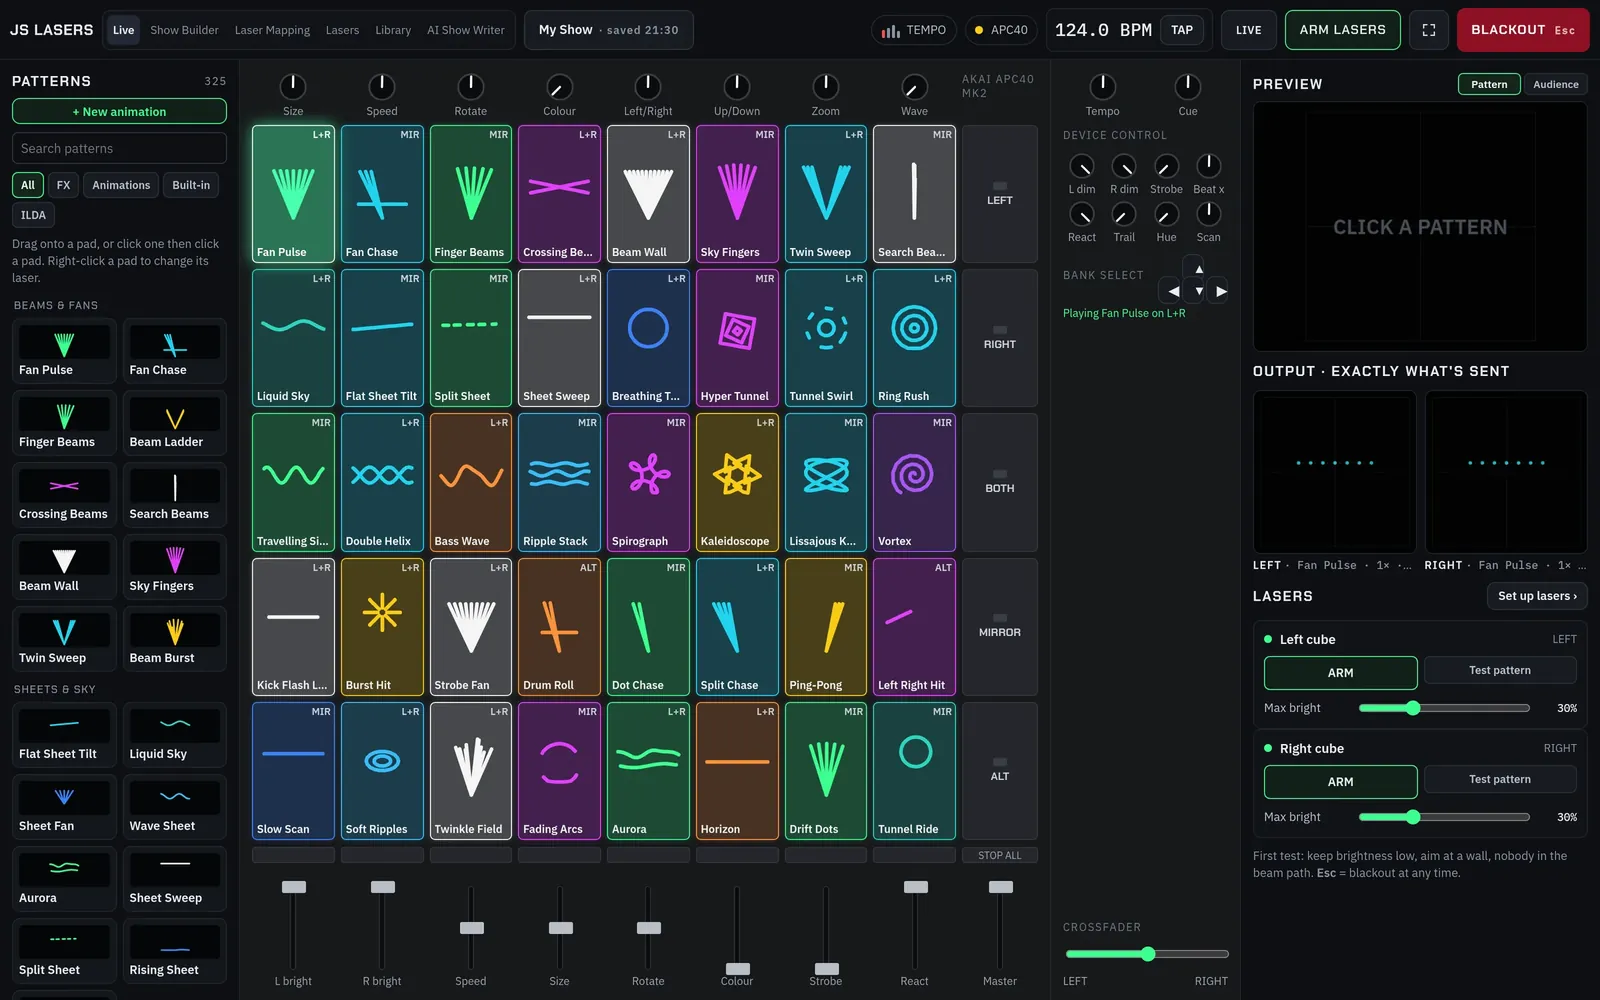
Task: Start the Tunnel Swirl pad
Action: click(826, 338)
